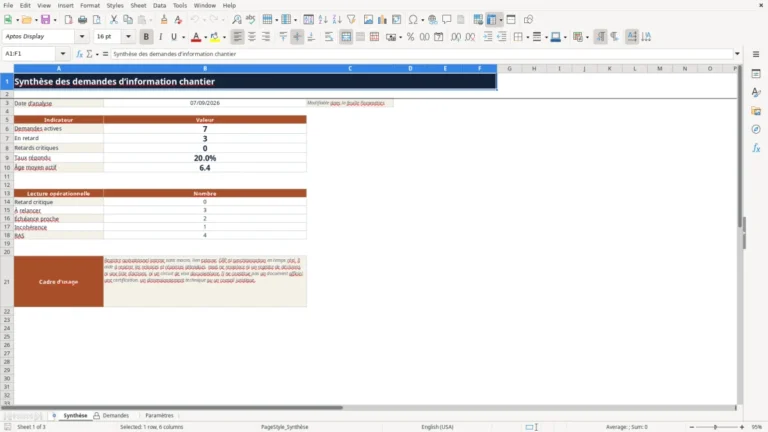Open the Navigator from the sidebar
Image resolution: width=768 pixels, height=432 pixels.
pos(756,129)
